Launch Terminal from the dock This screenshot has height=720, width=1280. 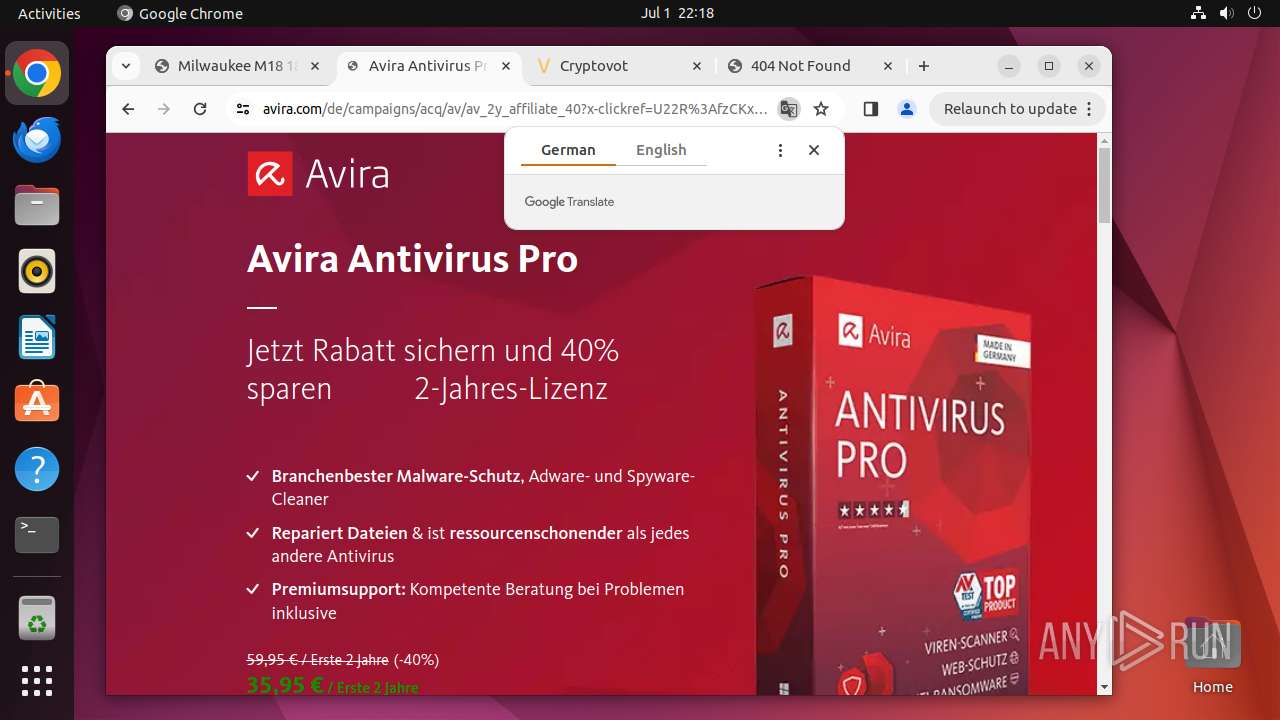click(37, 535)
